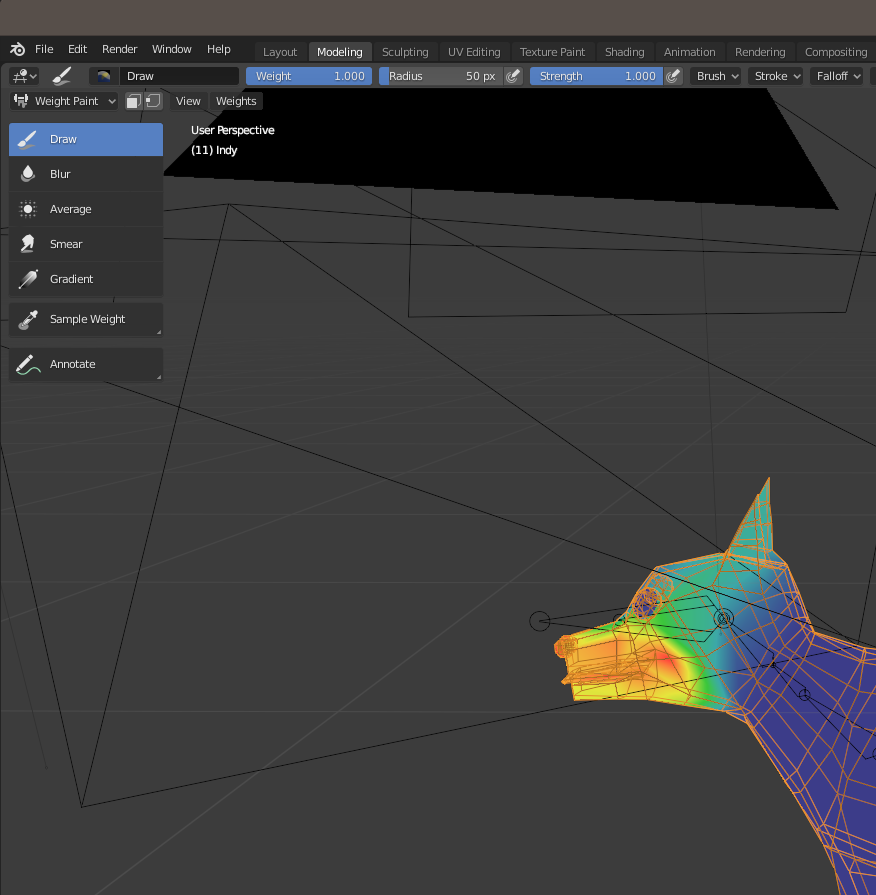Image resolution: width=876 pixels, height=895 pixels.
Task: Toggle pen pressure for Strength
Action: [x=674, y=76]
